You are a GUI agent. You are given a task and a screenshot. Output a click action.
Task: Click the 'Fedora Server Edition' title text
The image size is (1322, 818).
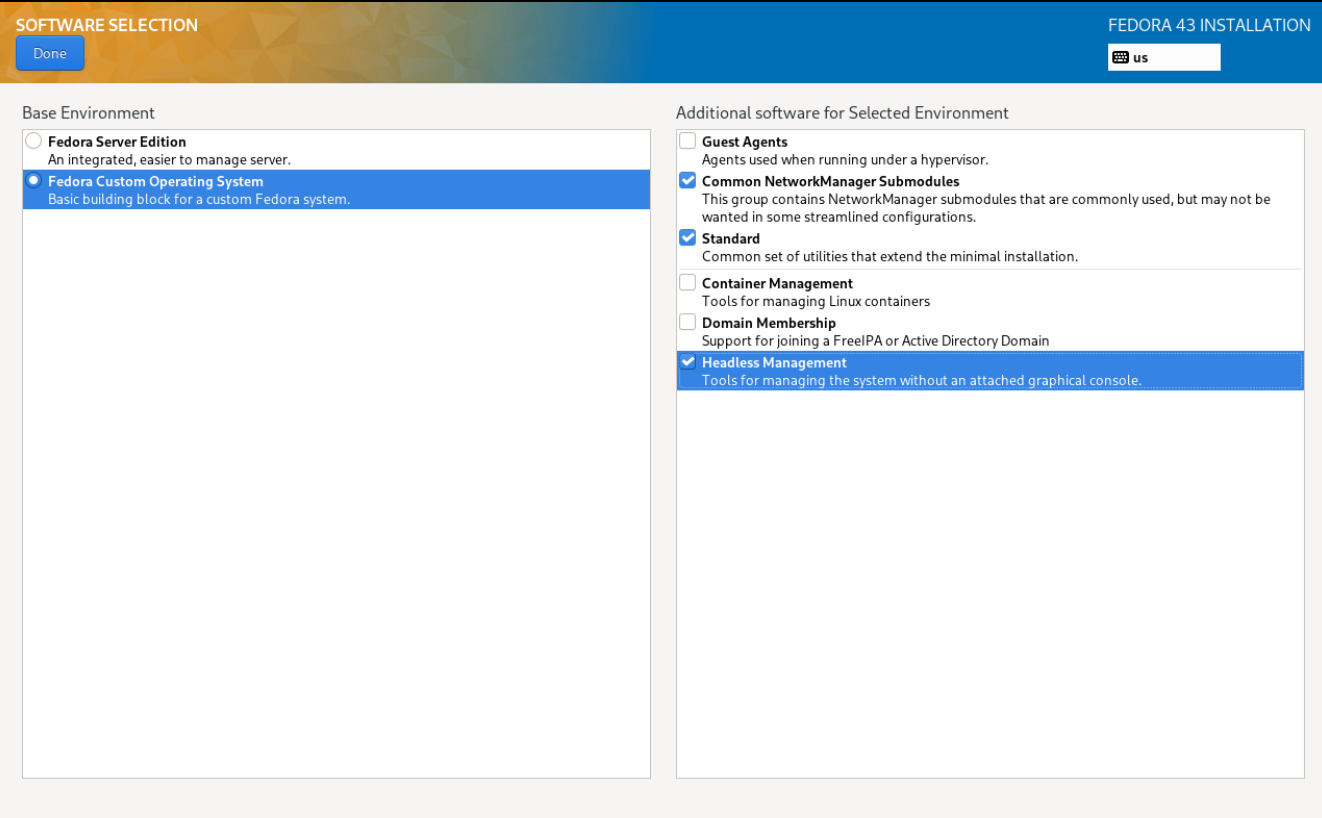[x=117, y=142]
